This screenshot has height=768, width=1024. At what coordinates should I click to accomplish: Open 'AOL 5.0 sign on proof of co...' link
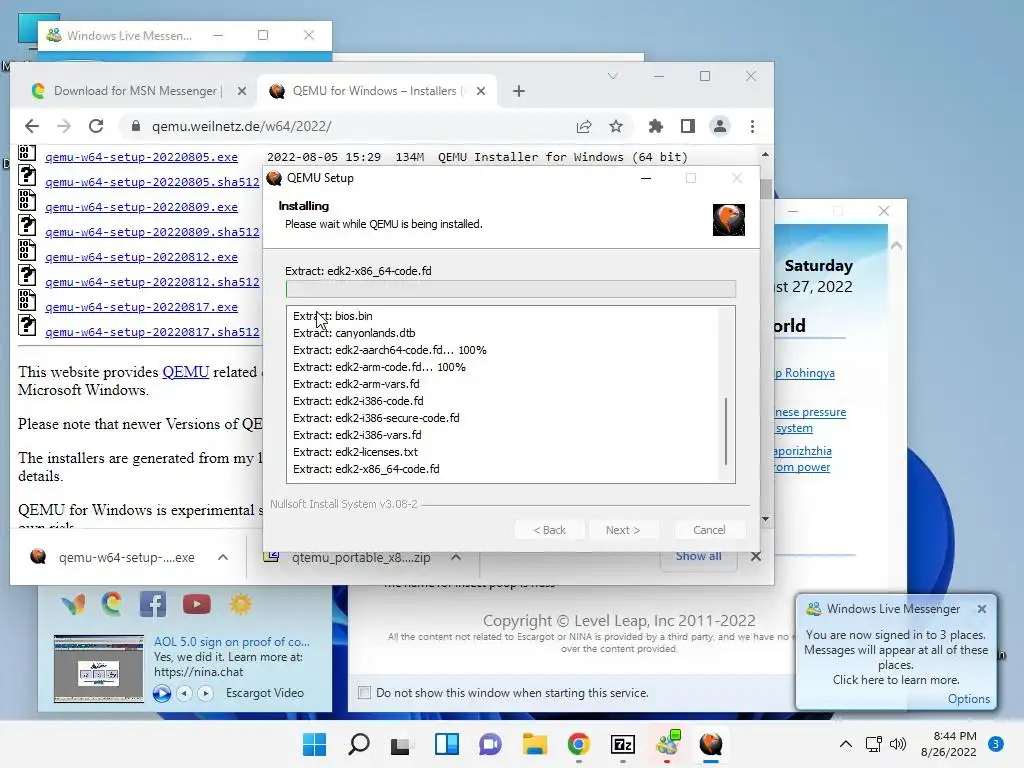(x=232, y=642)
